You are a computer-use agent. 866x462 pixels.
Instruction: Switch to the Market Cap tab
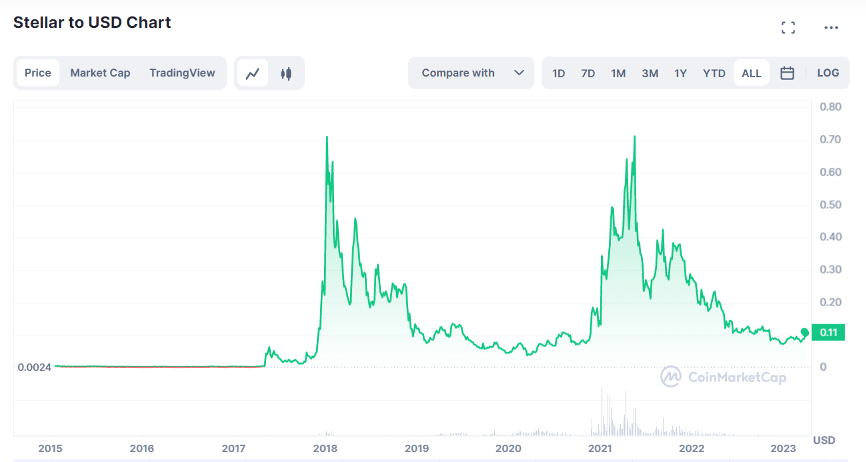[100, 73]
